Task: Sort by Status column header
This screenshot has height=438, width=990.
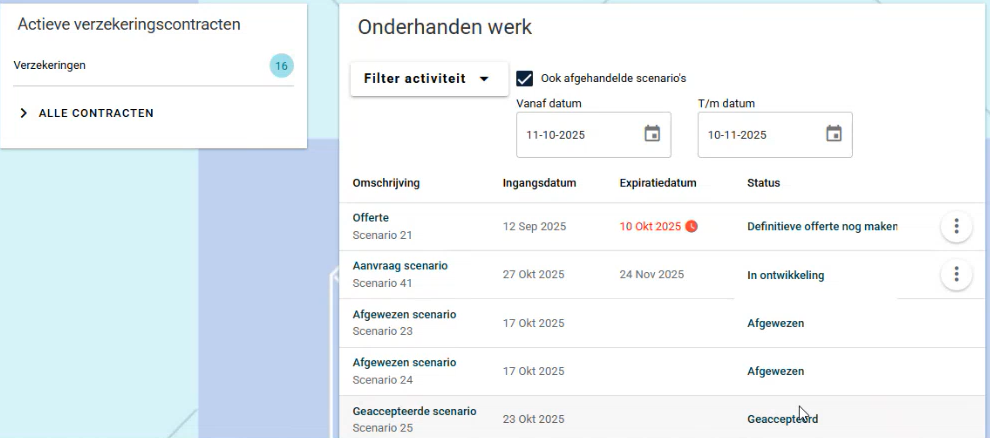Action: pos(763,183)
